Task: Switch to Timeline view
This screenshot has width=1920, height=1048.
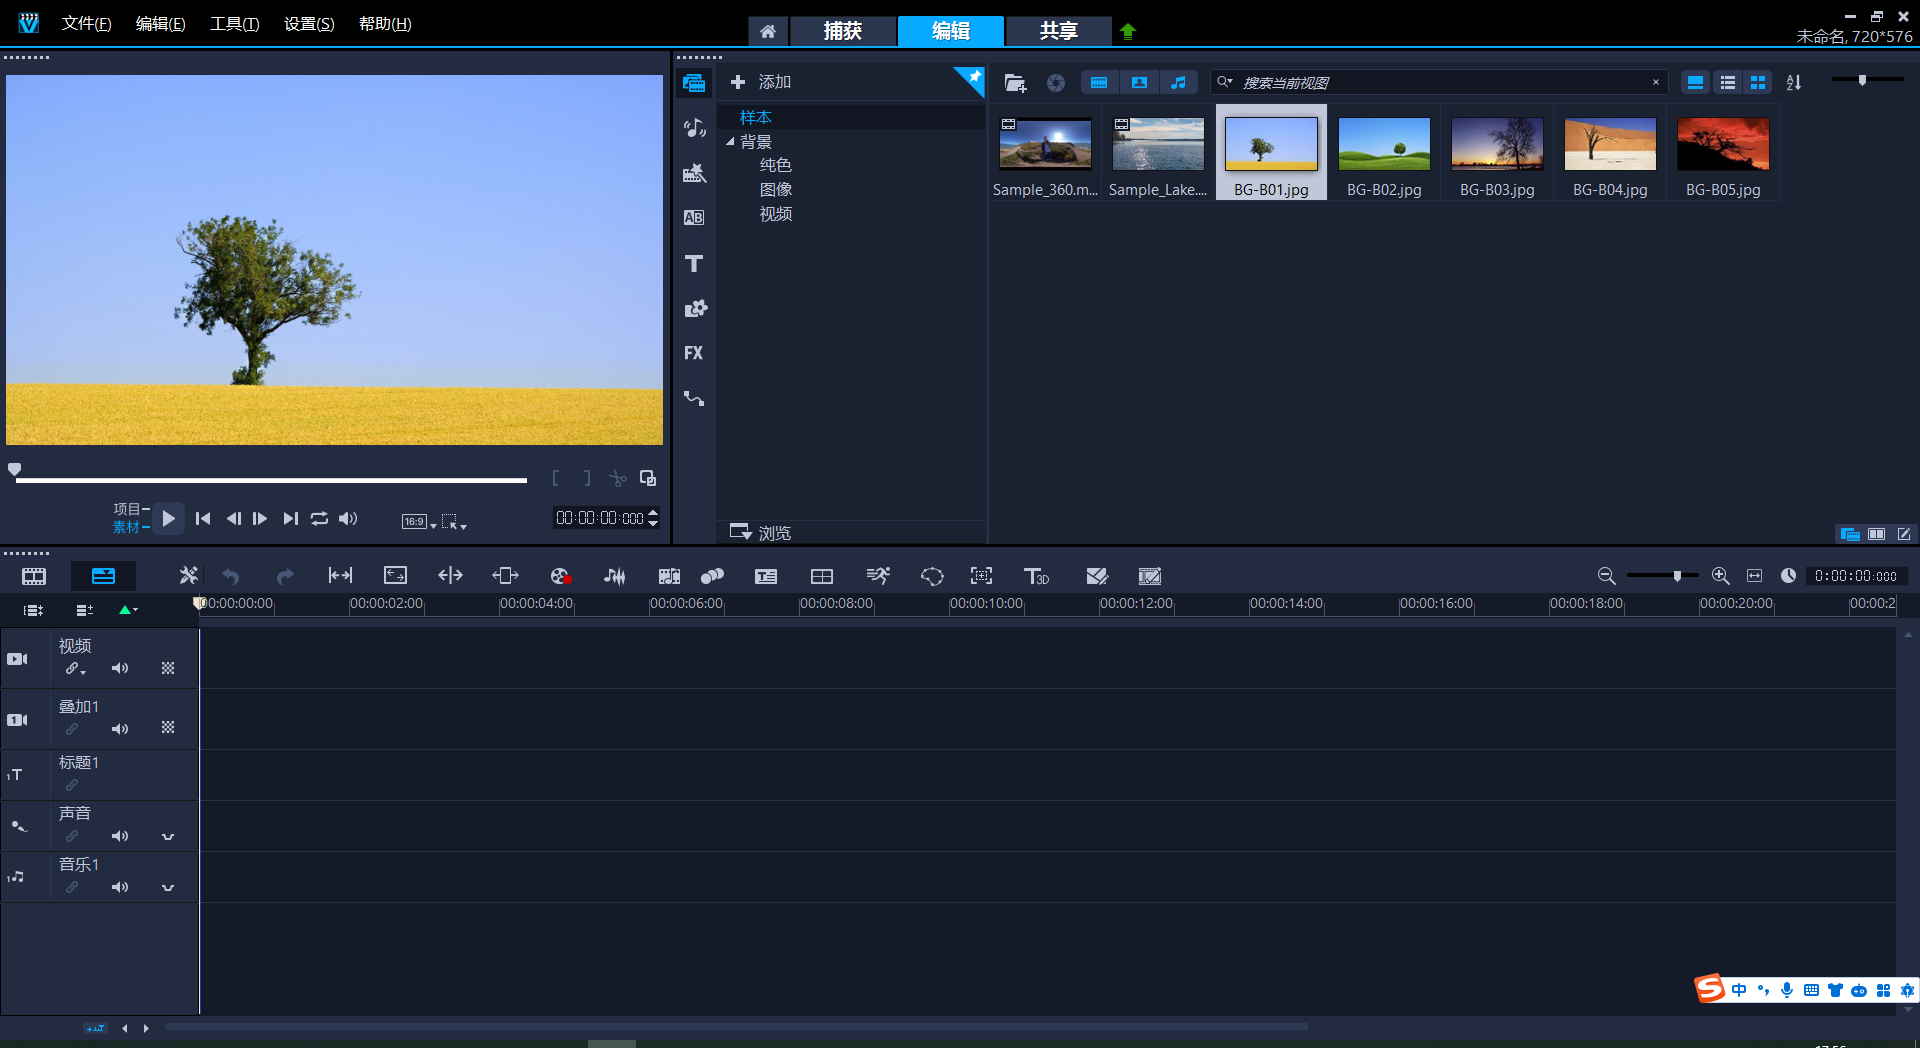Action: pos(103,576)
